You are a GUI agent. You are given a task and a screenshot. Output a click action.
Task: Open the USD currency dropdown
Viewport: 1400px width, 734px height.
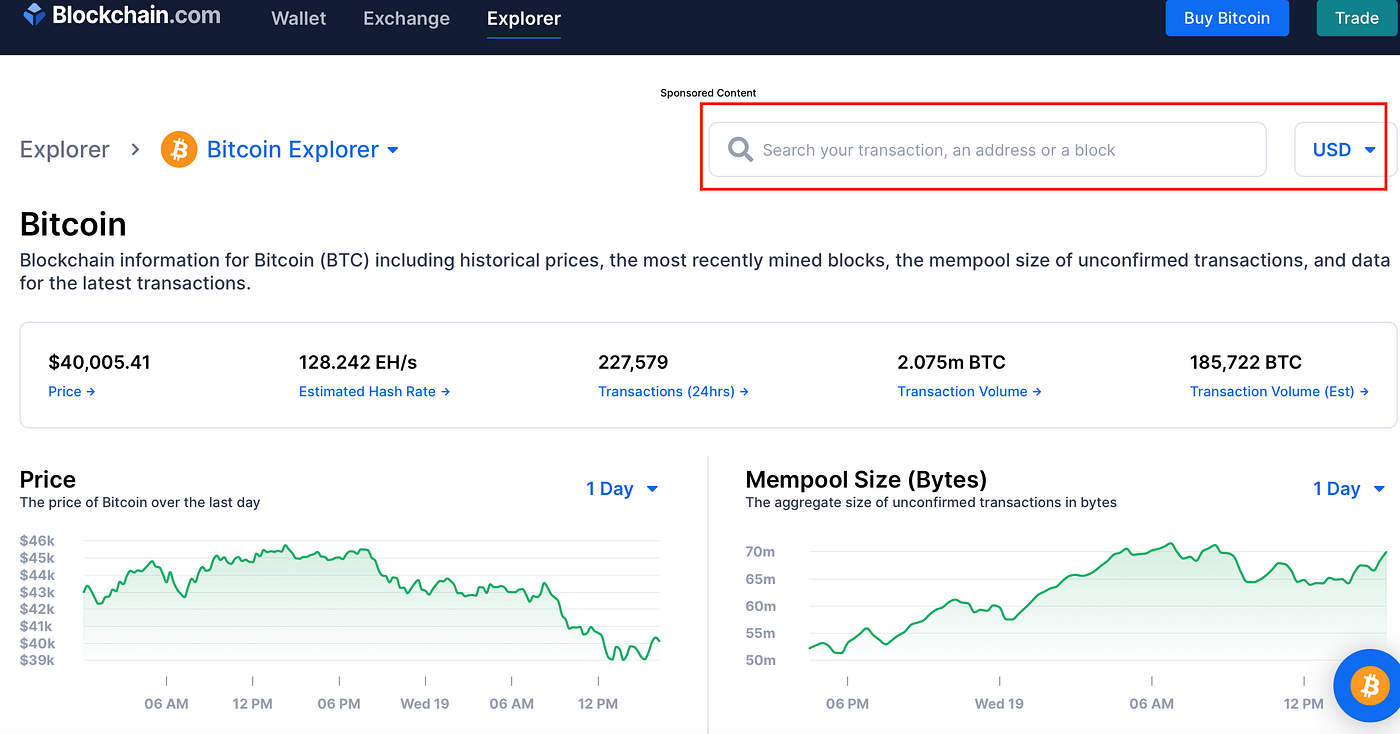(x=1345, y=150)
